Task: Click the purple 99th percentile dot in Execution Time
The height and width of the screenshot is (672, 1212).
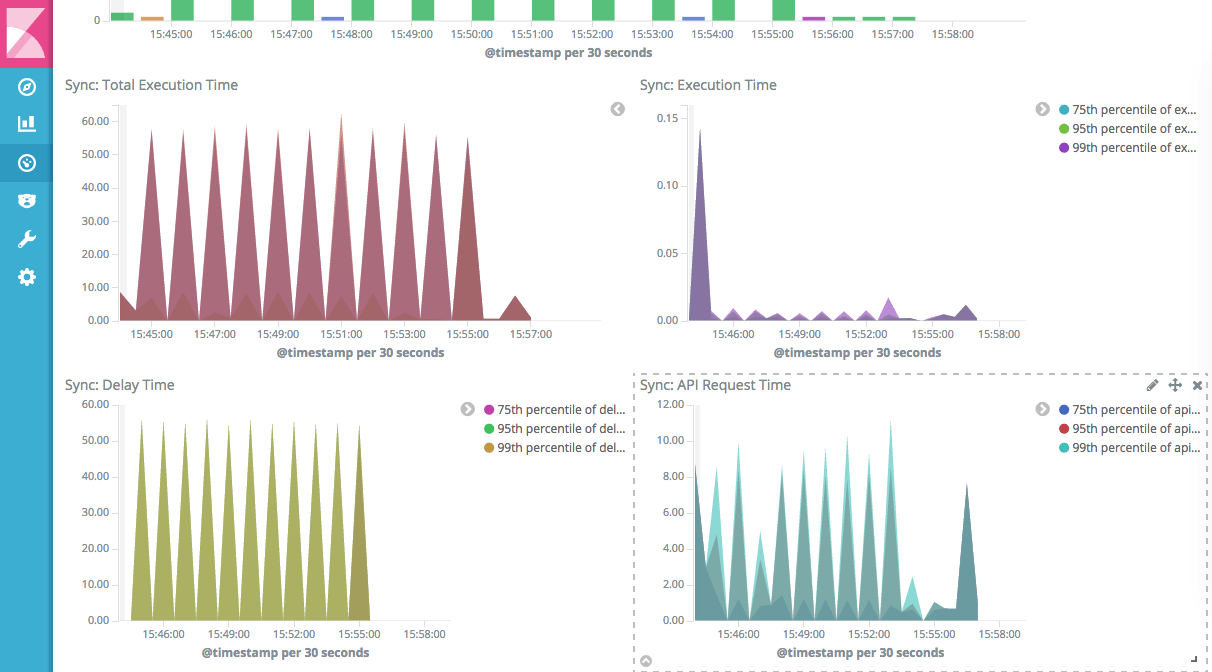Action: tap(1064, 148)
